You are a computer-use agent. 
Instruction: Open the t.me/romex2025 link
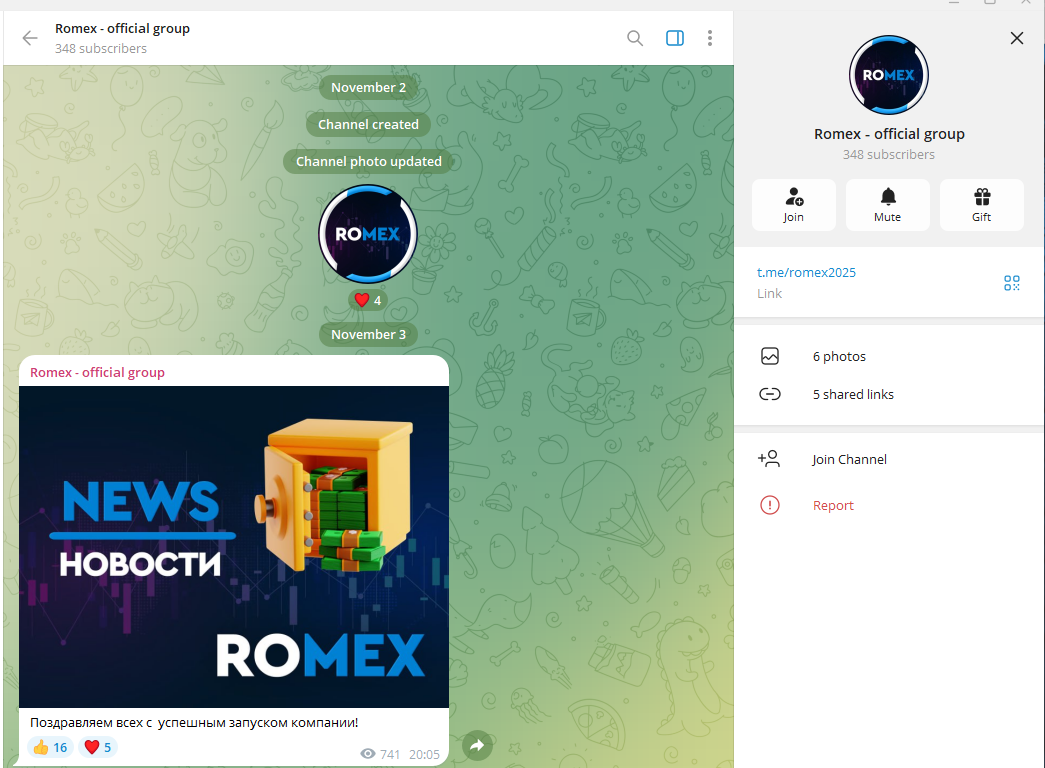(x=806, y=271)
